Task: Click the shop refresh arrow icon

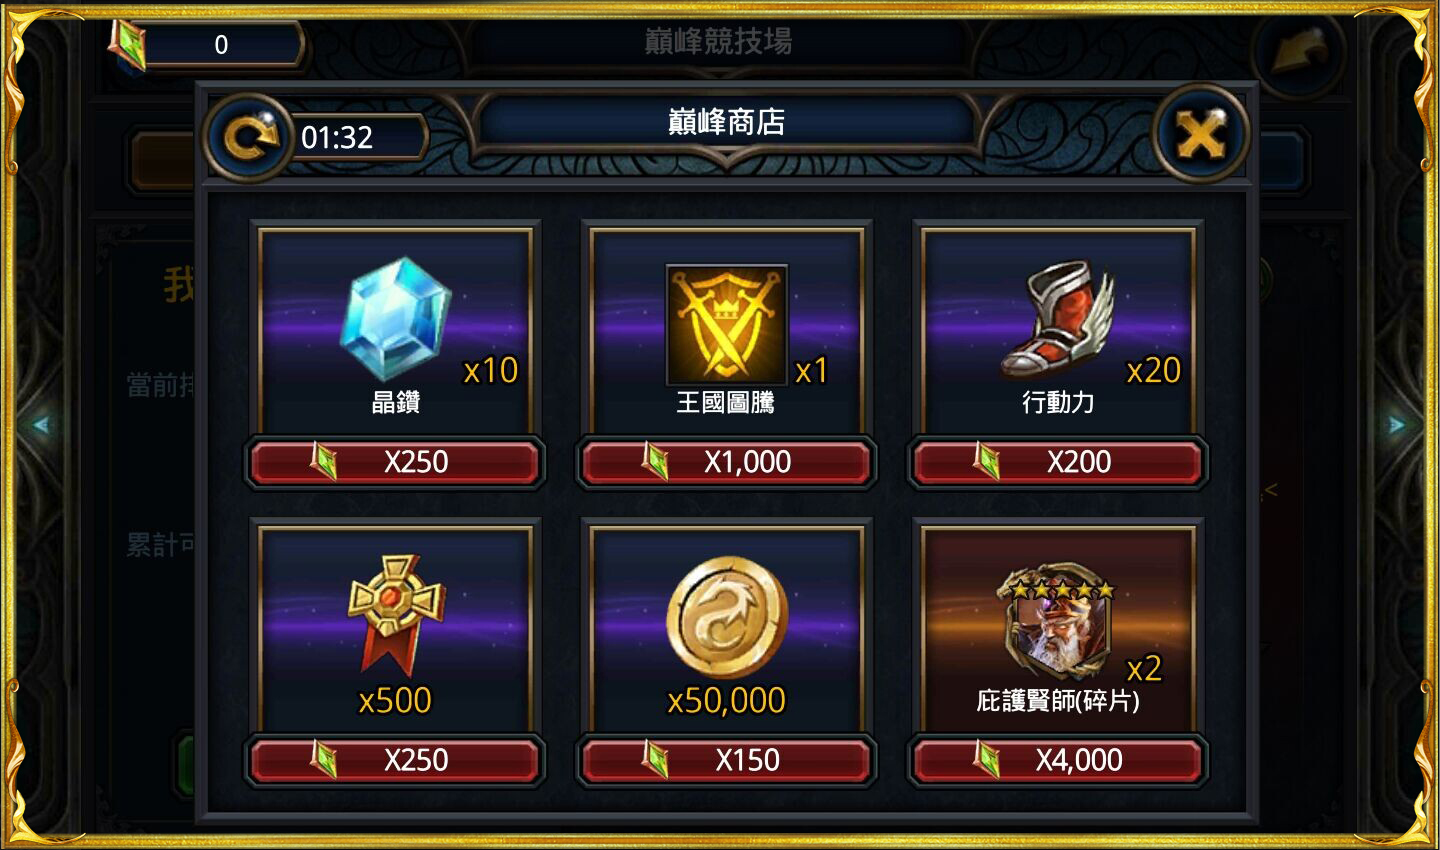Action: (x=249, y=137)
